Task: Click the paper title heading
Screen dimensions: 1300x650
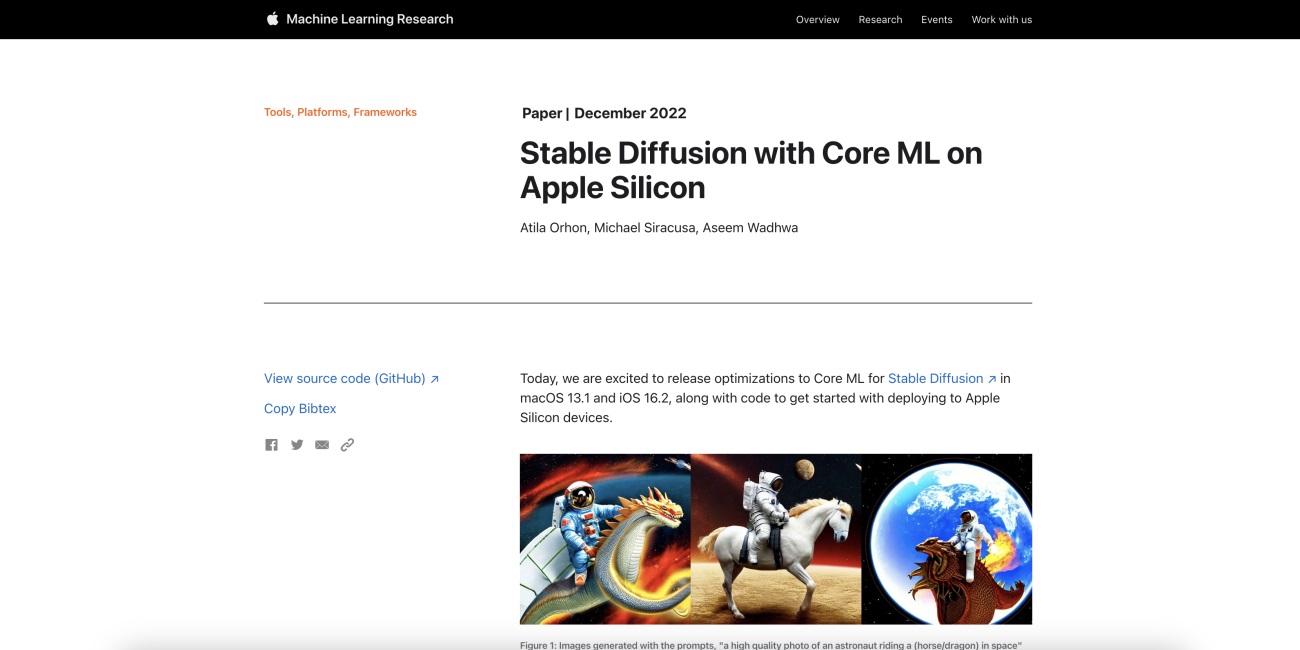Action: pos(751,170)
